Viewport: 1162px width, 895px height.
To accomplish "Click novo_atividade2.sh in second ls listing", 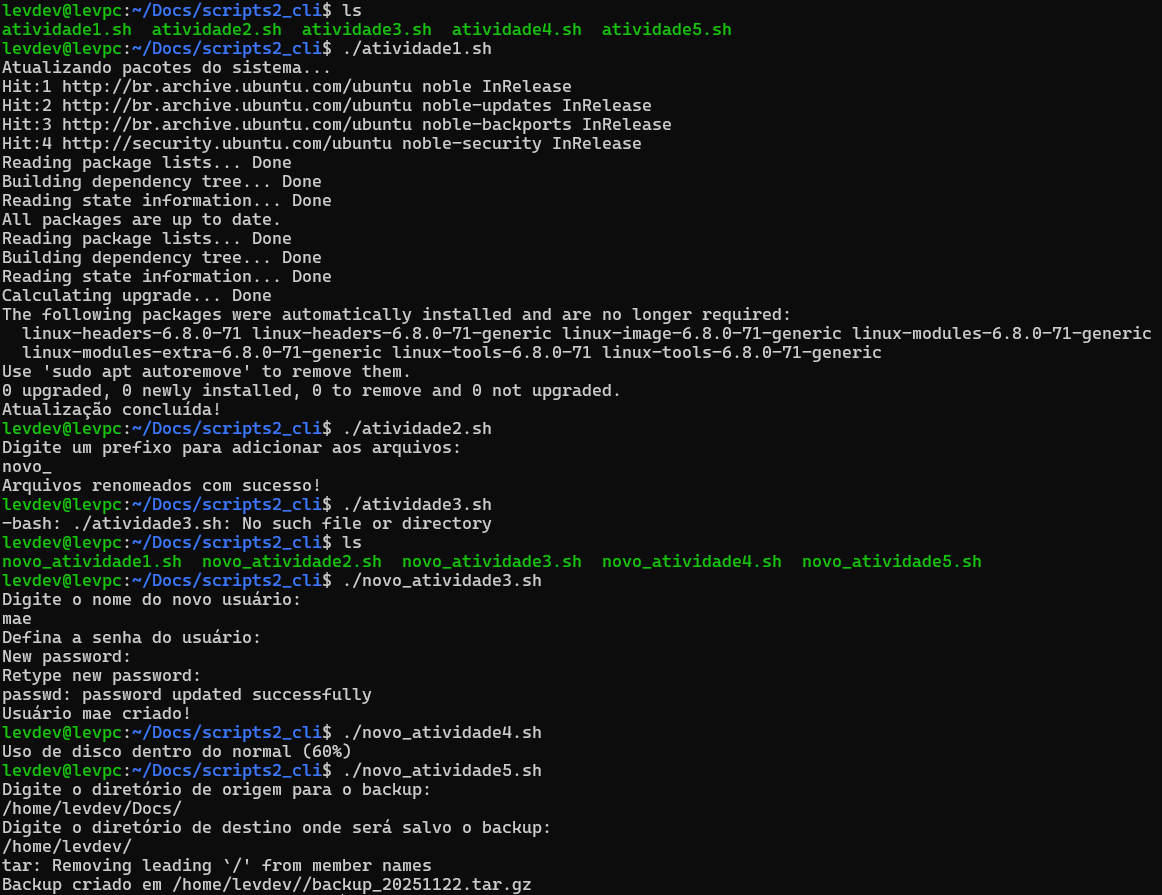I will tap(292, 562).
